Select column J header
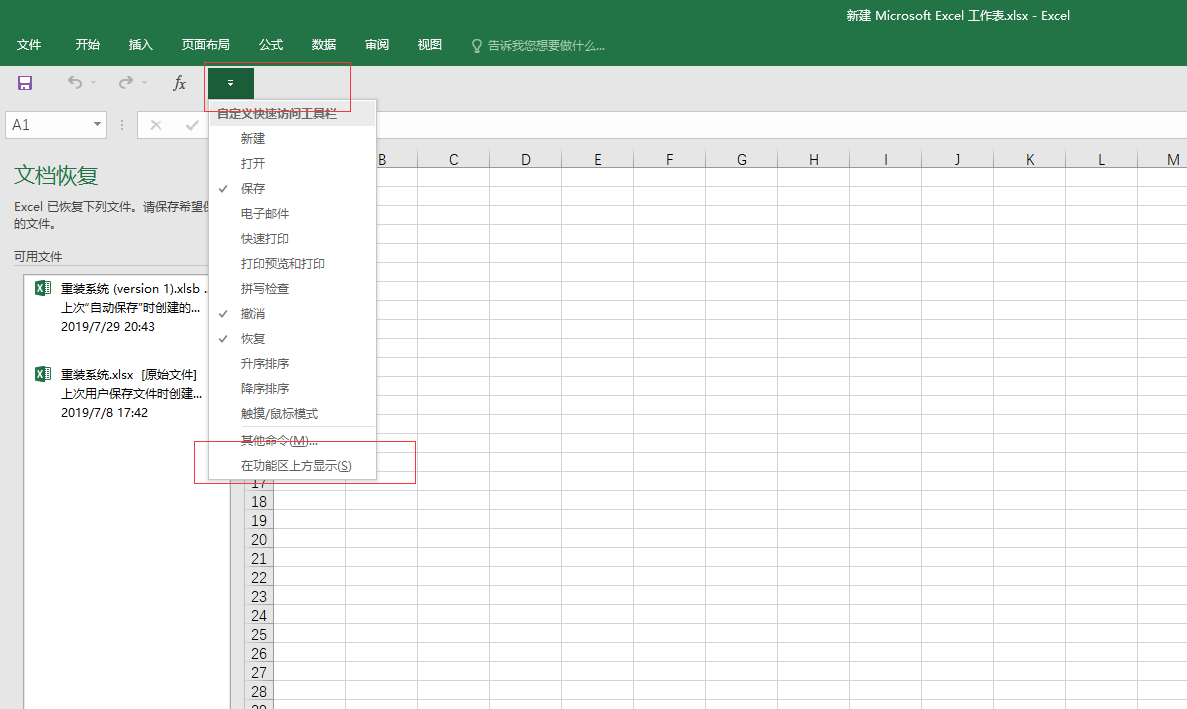Viewport: 1187px width, 709px height. [x=957, y=159]
